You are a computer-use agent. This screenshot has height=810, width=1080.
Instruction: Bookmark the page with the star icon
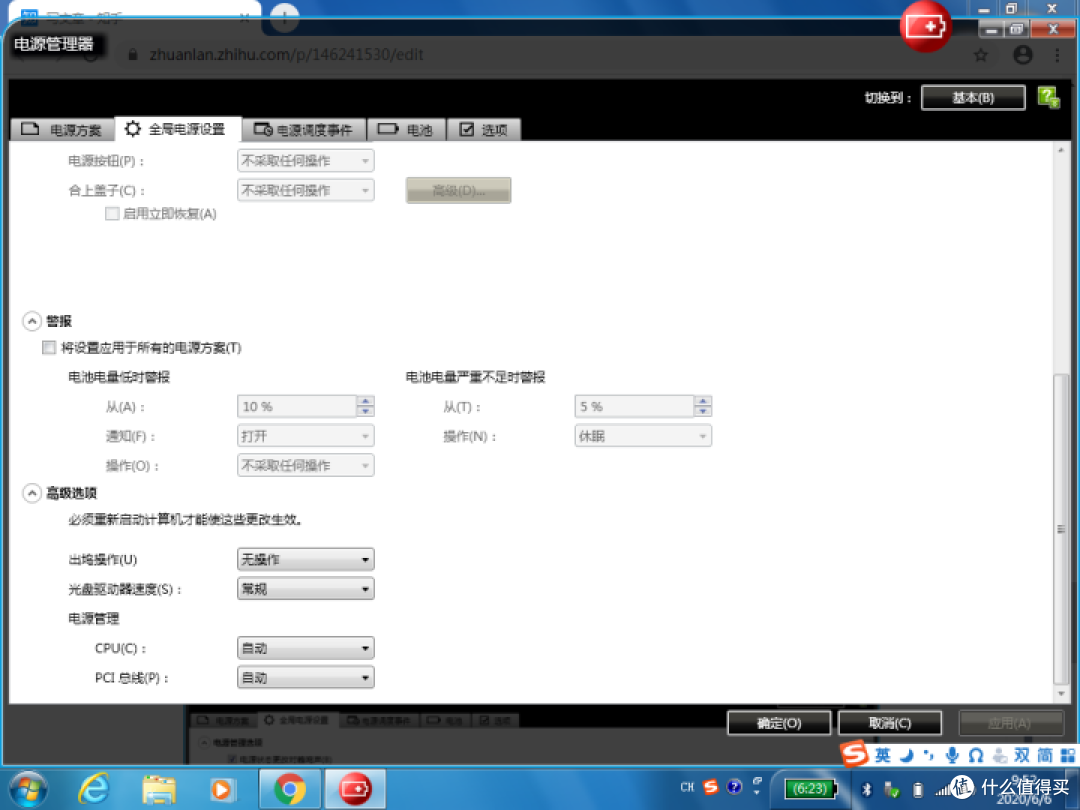coord(981,55)
